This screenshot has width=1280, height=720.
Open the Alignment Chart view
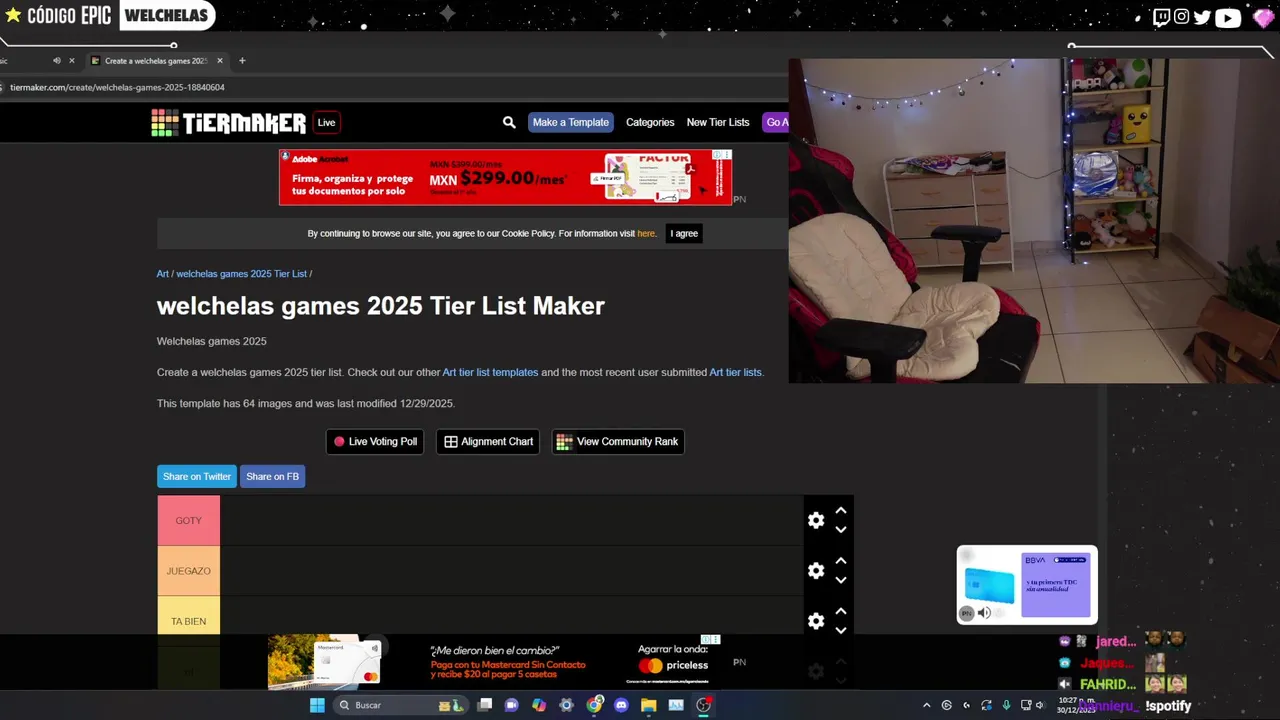tap(489, 441)
